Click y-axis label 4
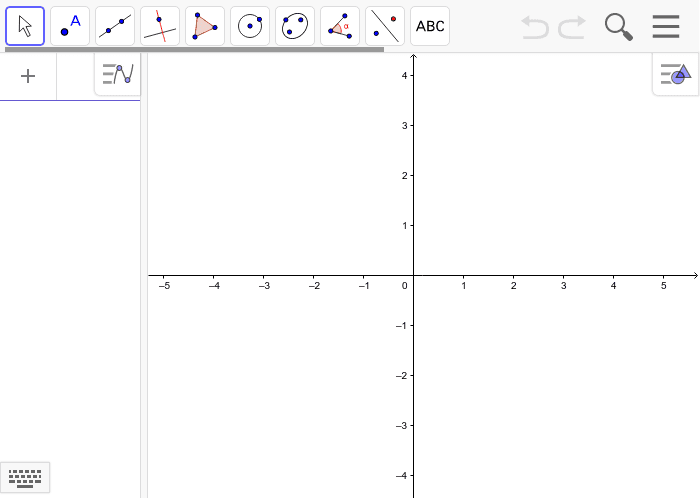The image size is (700, 500). coord(404,76)
